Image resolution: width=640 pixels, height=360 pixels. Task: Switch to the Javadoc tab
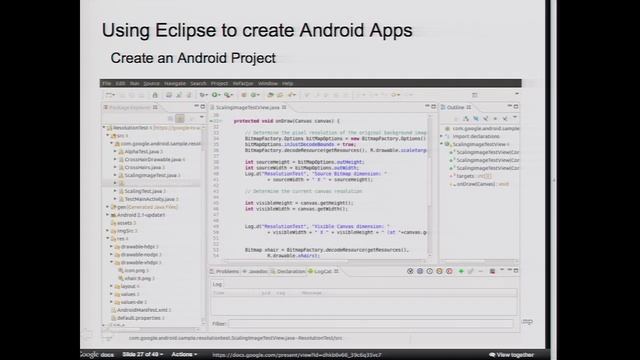[x=256, y=271]
